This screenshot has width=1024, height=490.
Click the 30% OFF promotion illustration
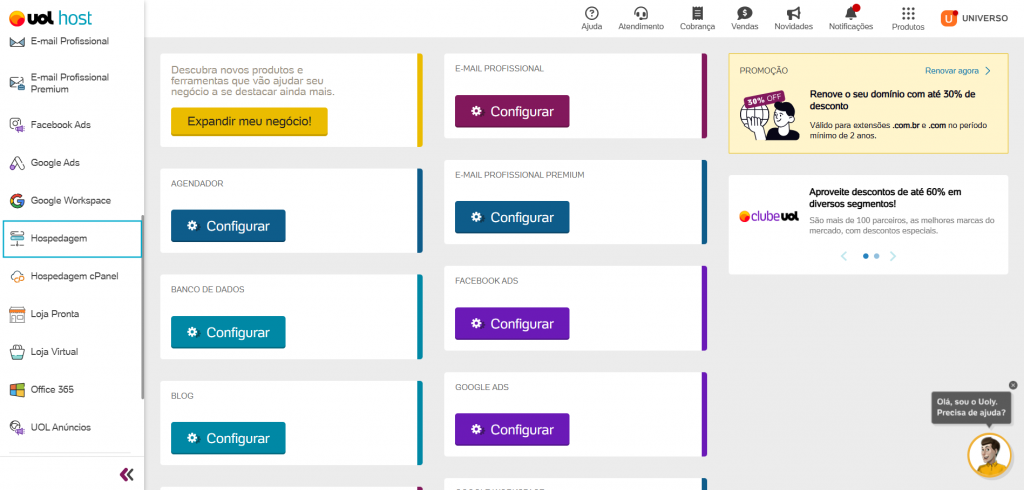[769, 116]
